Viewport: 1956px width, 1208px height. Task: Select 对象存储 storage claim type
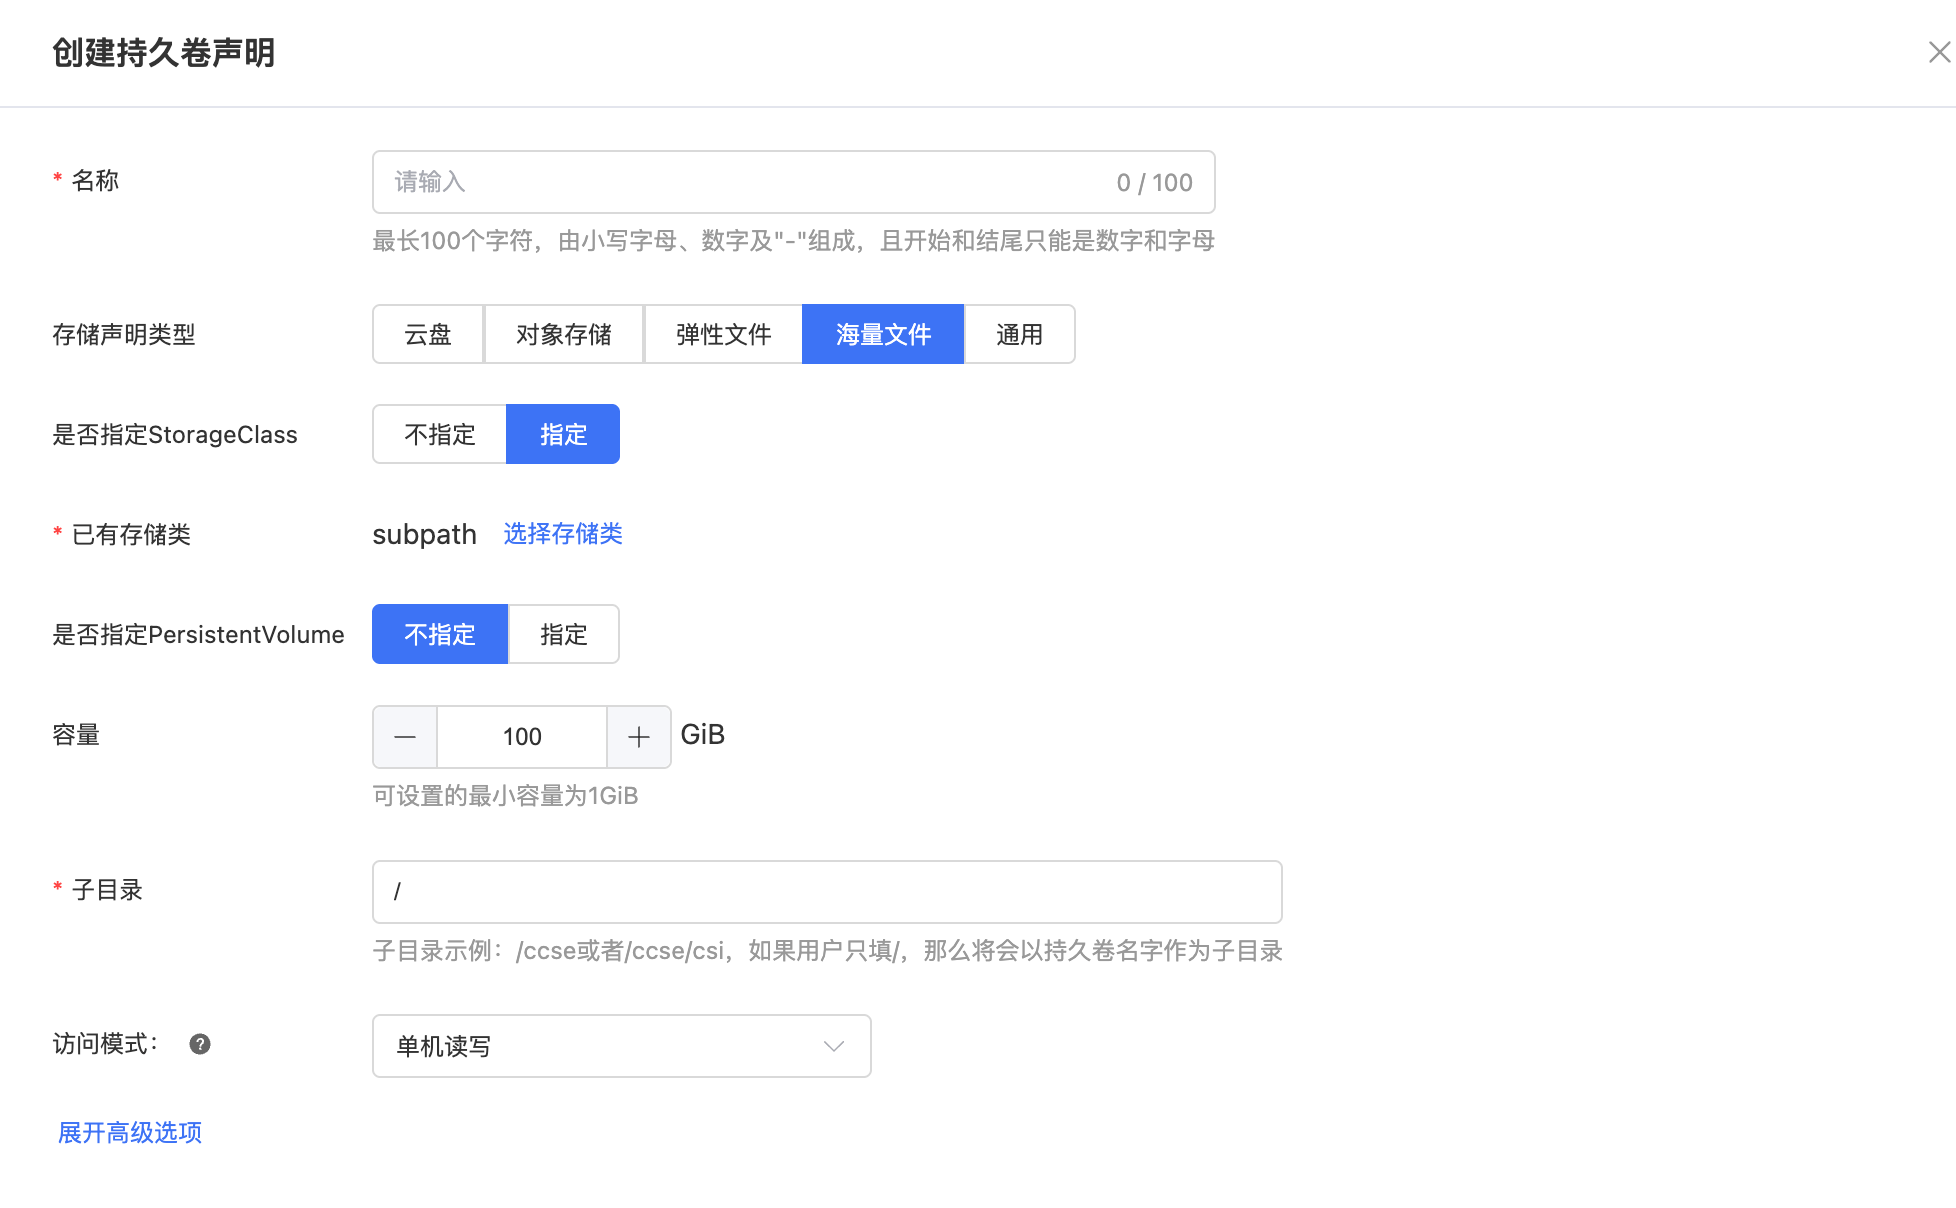coord(563,334)
